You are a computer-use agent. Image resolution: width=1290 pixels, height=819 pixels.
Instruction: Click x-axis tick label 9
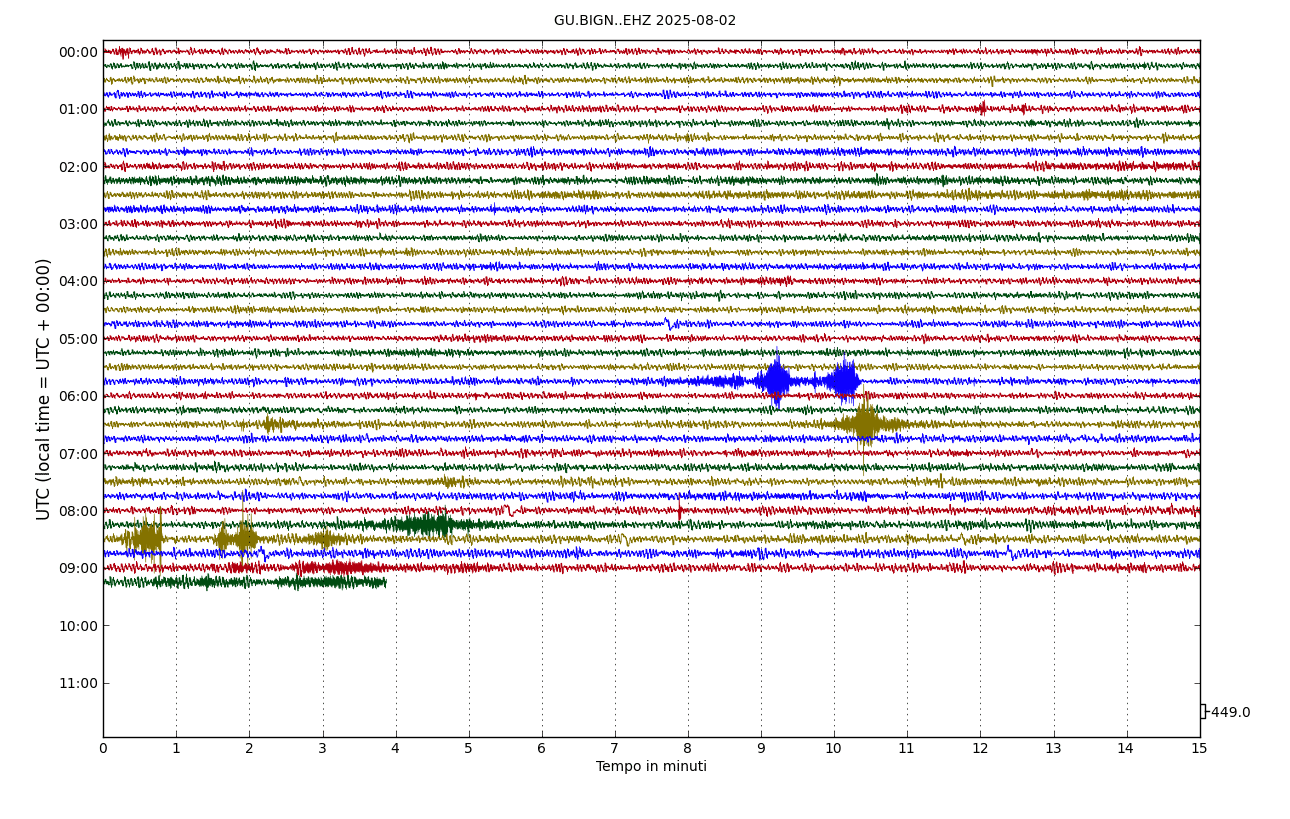pos(761,749)
